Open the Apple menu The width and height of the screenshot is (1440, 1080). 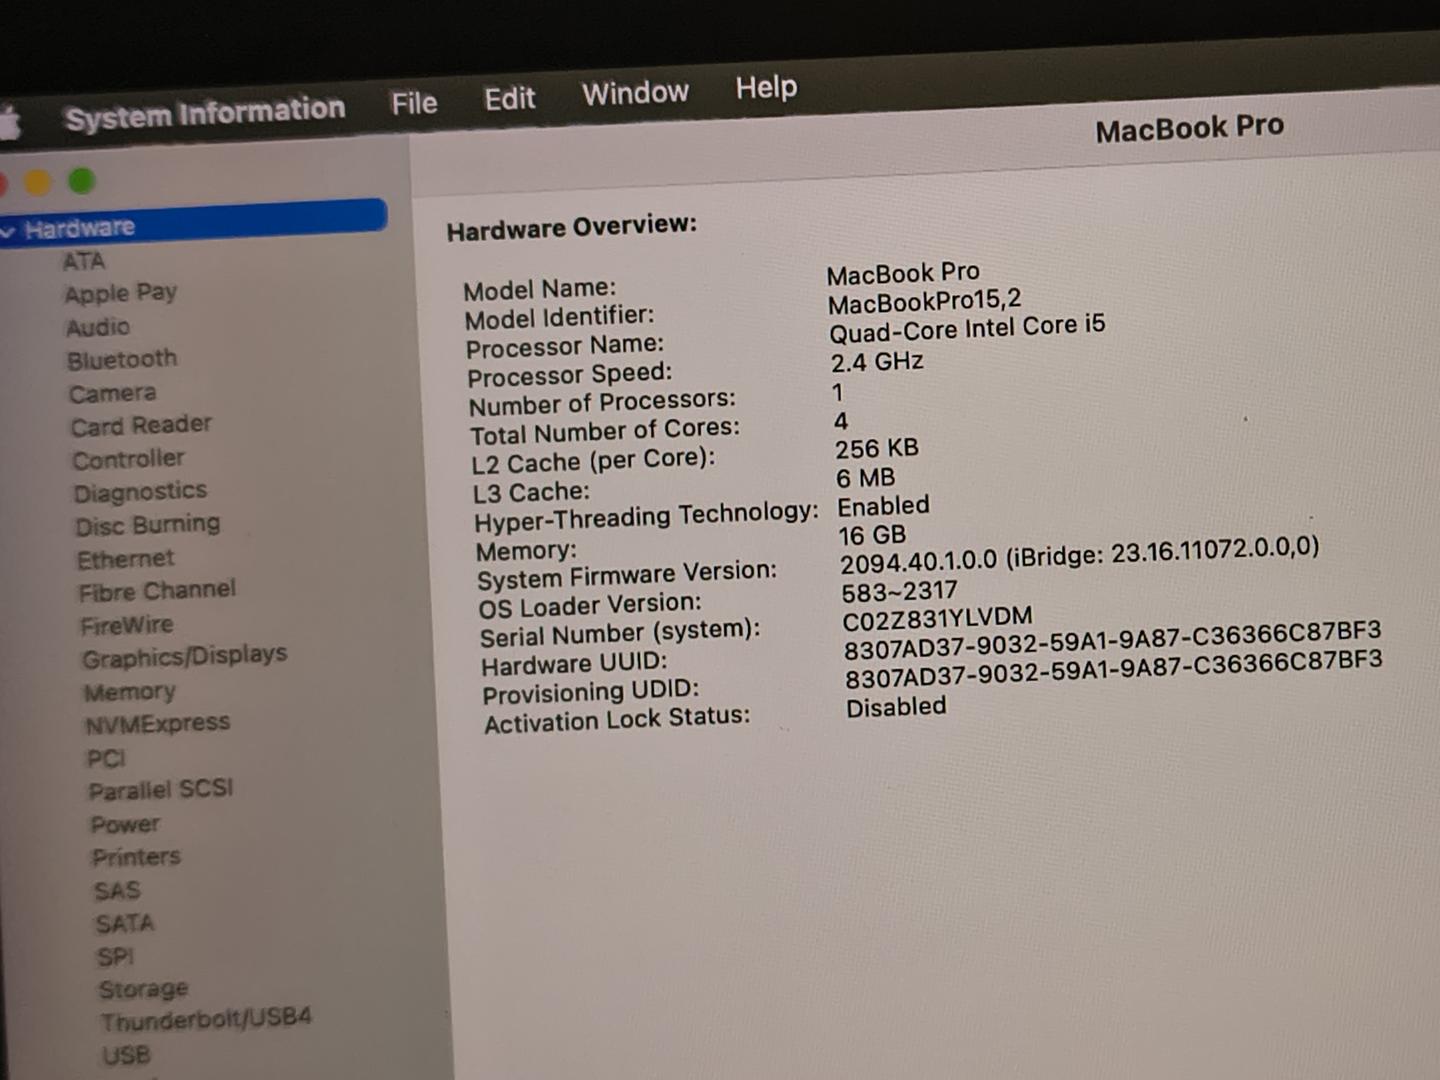(x=10, y=122)
